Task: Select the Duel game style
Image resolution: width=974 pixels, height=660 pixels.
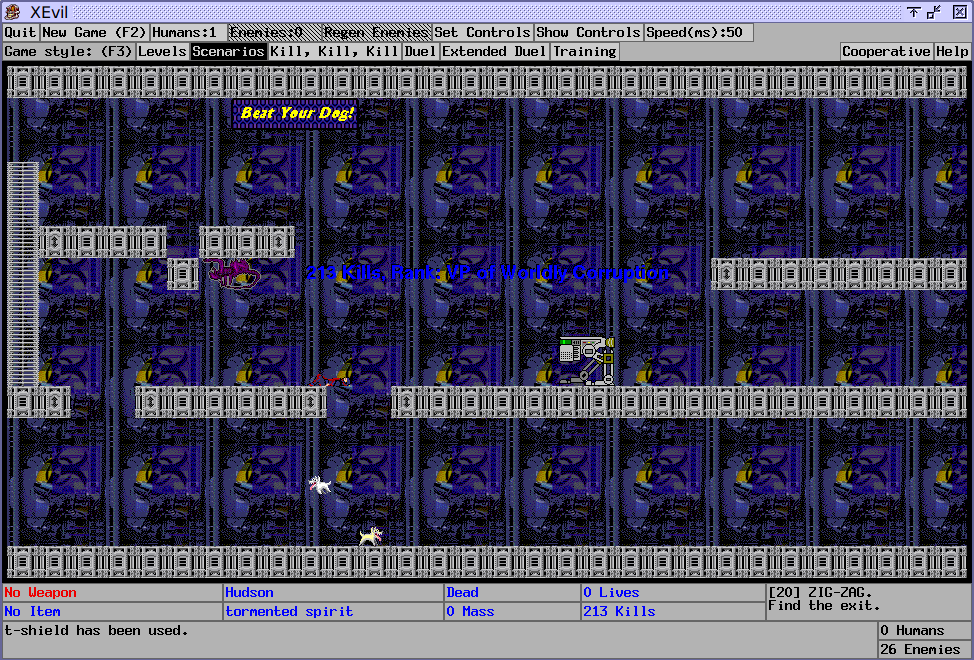Action: point(421,52)
